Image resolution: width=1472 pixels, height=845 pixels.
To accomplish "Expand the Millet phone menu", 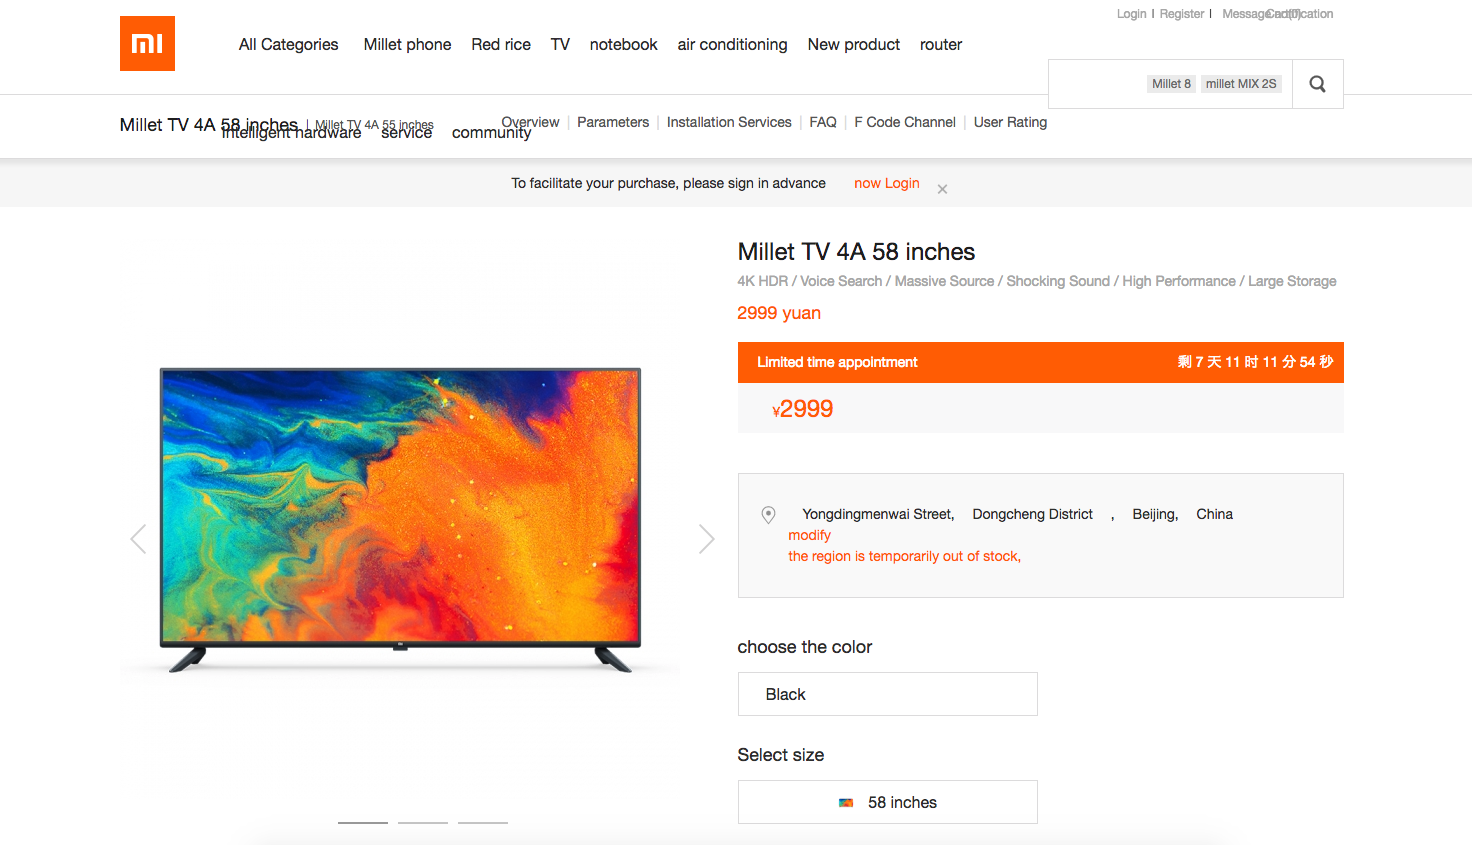I will click(407, 44).
